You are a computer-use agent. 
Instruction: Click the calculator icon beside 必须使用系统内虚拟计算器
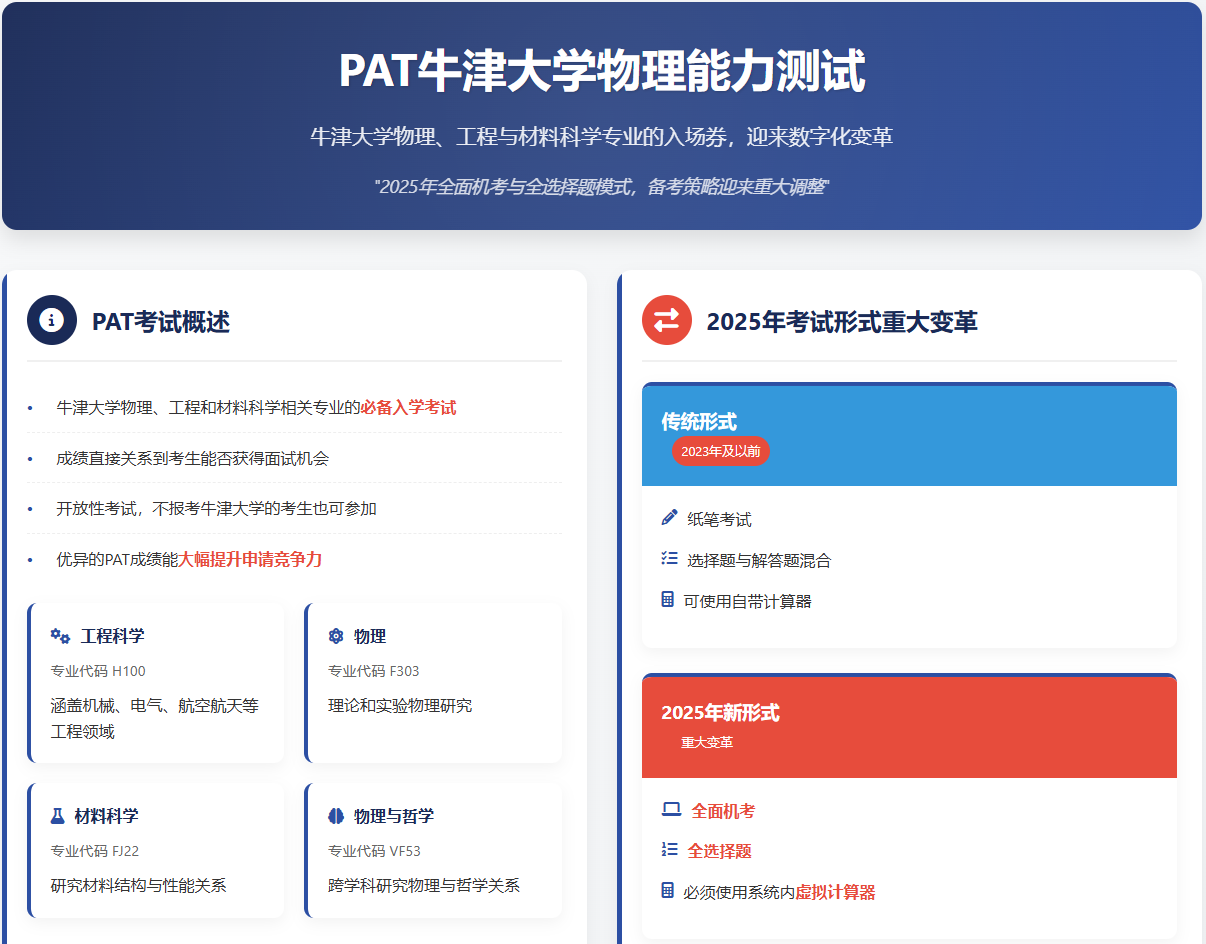coord(668,890)
